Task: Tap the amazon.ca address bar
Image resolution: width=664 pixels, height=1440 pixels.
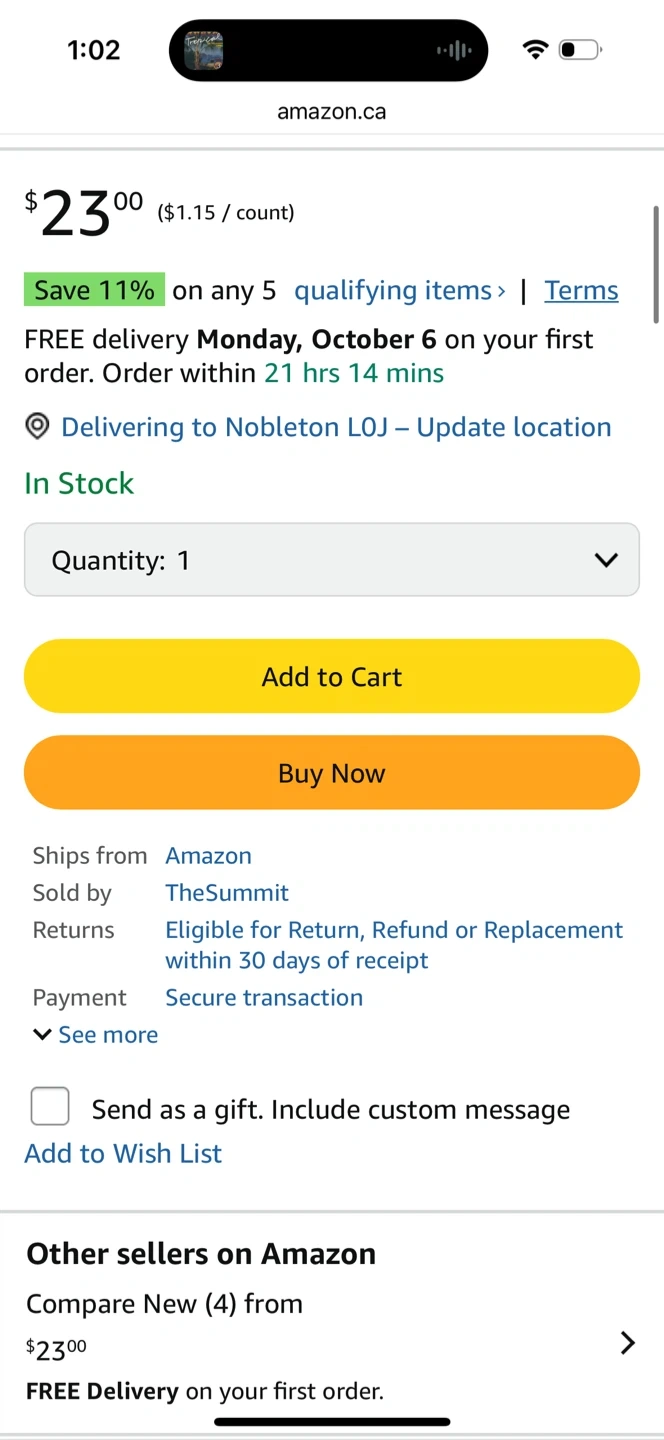Action: 332,112
